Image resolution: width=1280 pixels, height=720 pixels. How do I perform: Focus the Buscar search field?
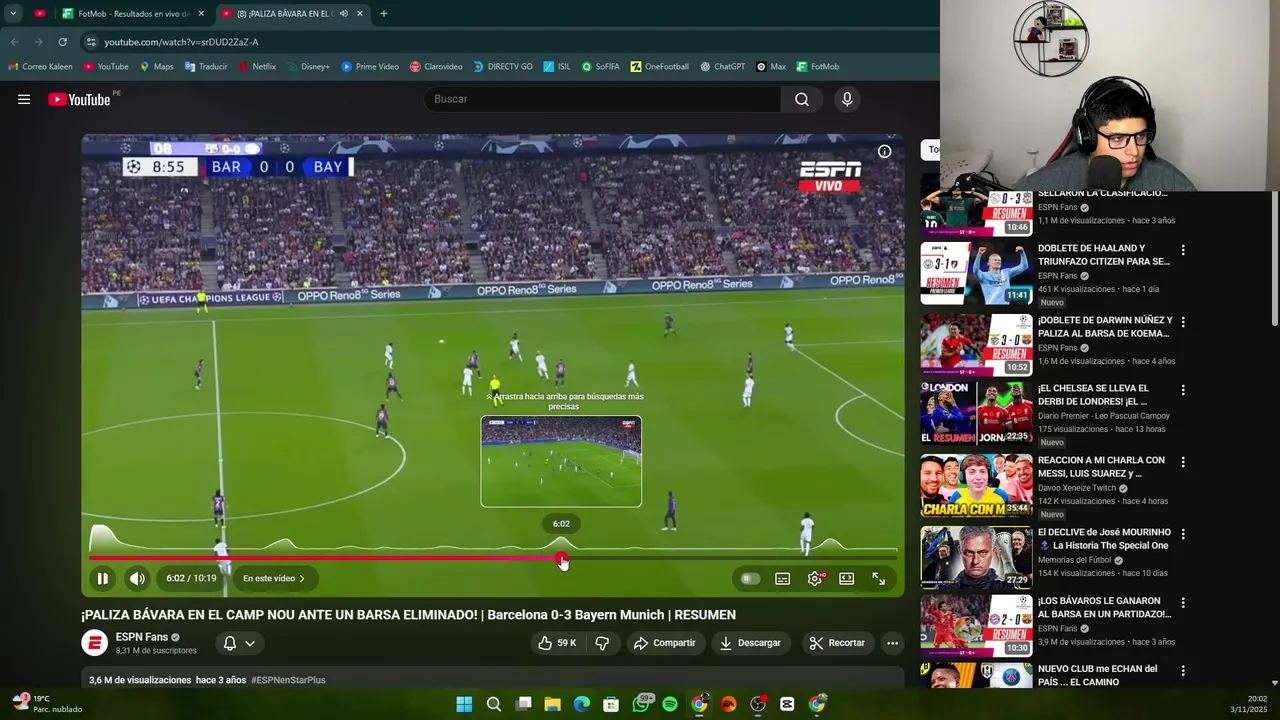(603, 99)
